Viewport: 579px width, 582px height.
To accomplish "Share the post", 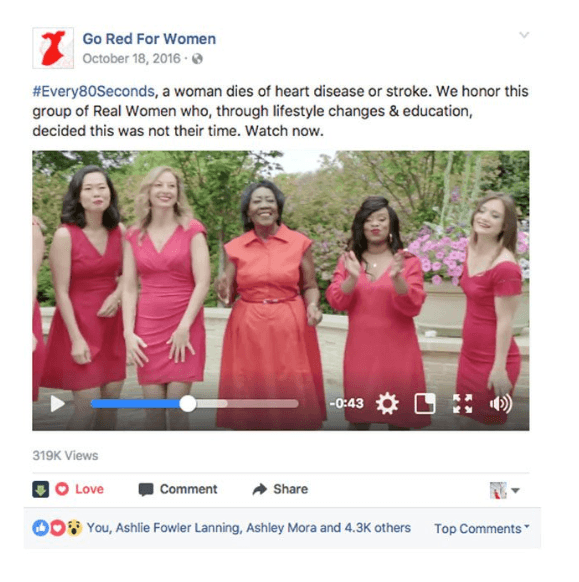I will 280,489.
